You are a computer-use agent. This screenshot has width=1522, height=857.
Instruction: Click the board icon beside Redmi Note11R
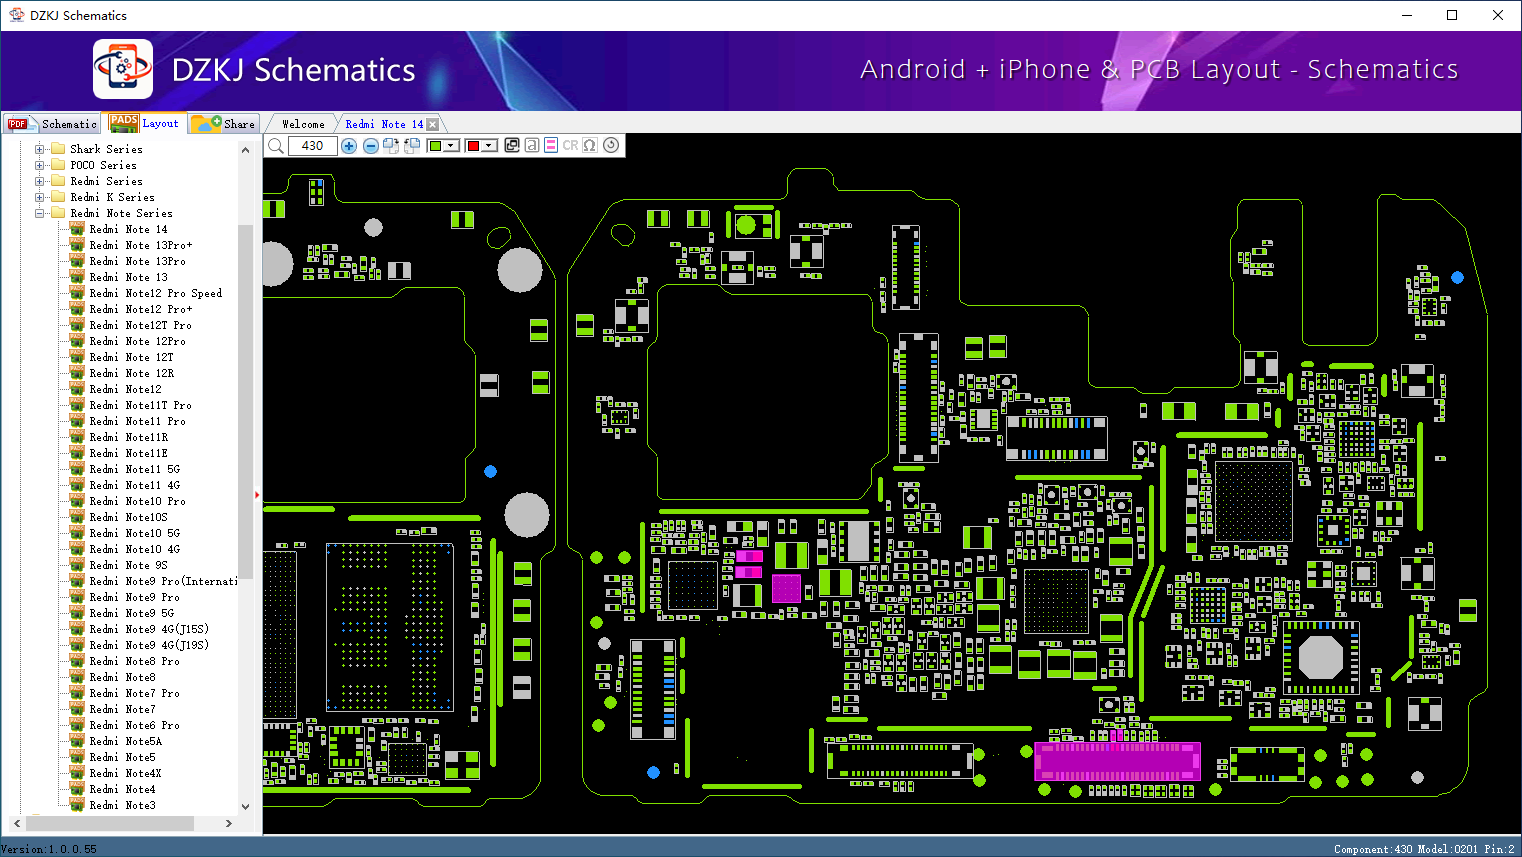pos(77,437)
